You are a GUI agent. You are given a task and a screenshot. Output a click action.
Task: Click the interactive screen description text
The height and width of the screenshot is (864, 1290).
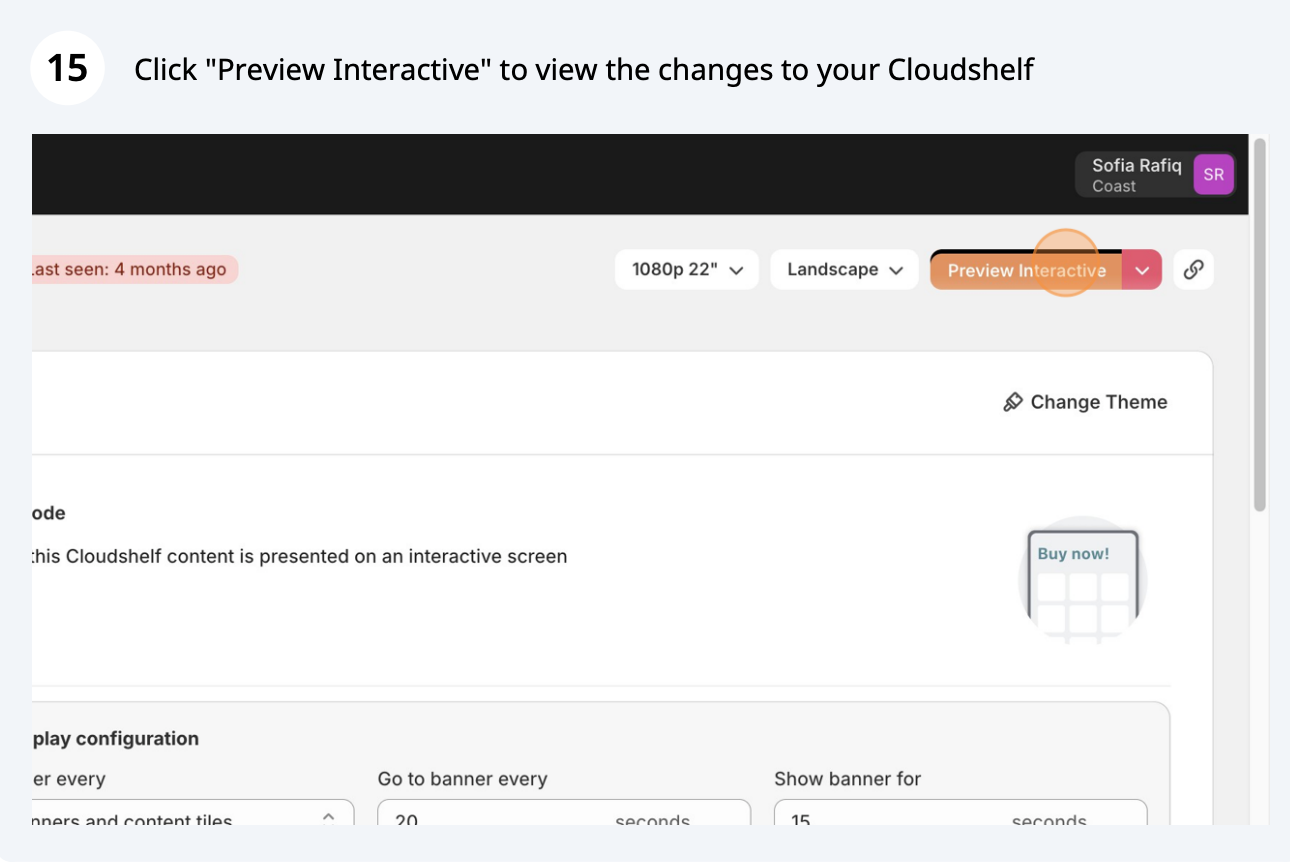[x=299, y=556]
